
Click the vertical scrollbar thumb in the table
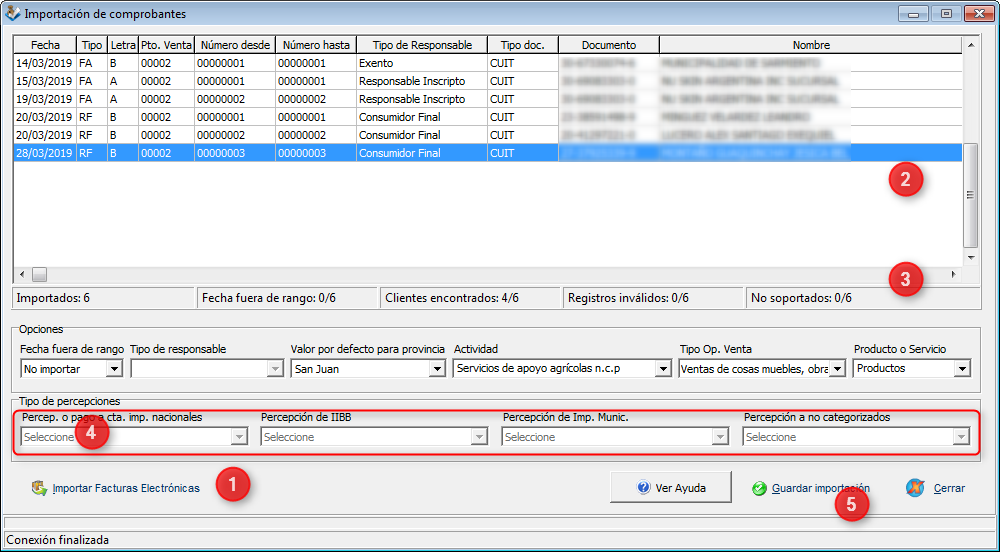pyautogui.click(x=970, y=195)
